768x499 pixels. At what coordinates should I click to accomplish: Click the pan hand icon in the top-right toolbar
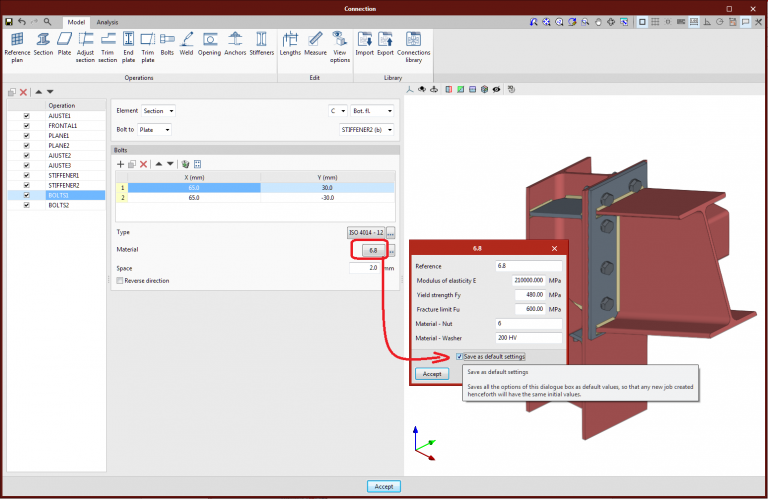pos(598,22)
